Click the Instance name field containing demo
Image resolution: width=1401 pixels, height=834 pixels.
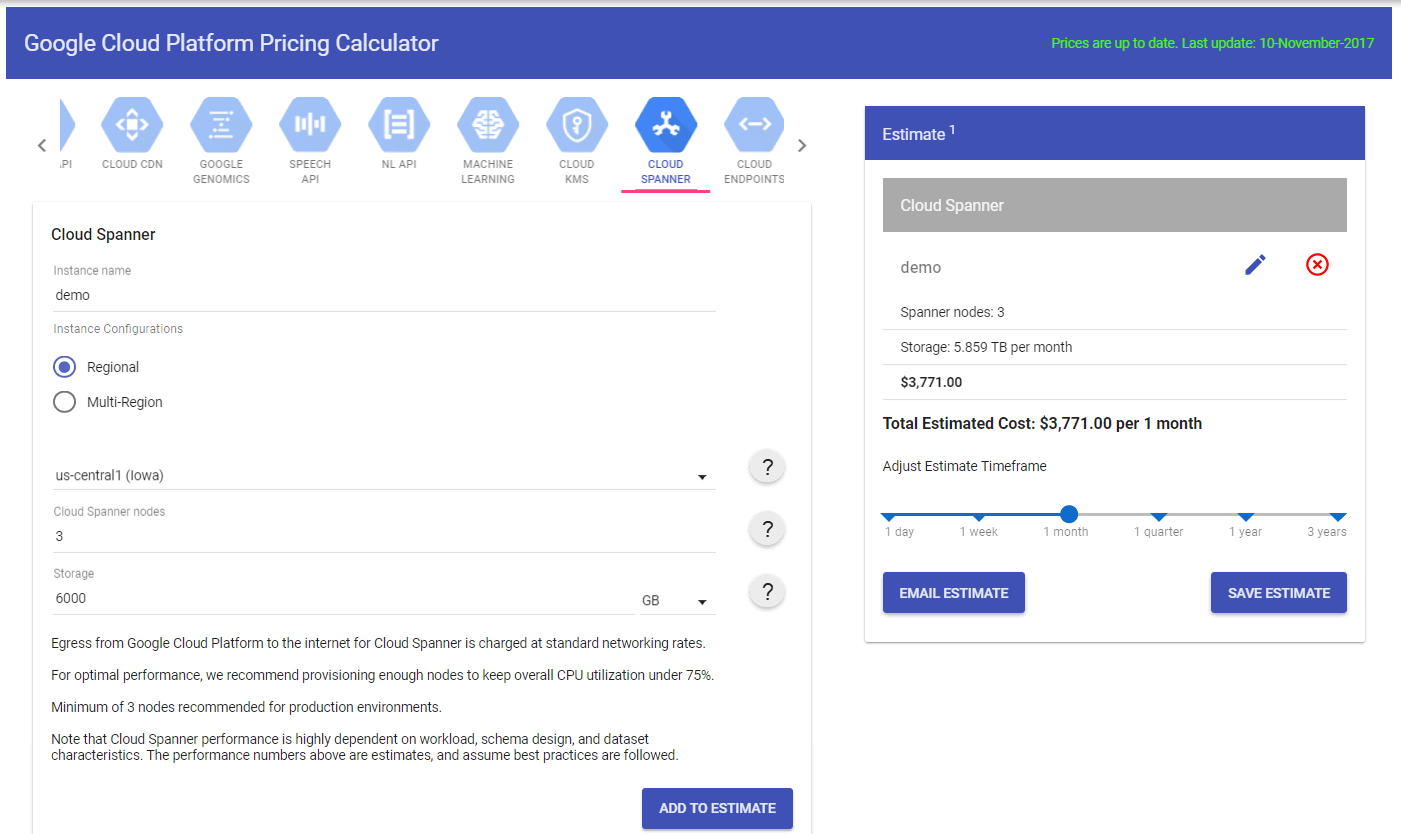385,296
